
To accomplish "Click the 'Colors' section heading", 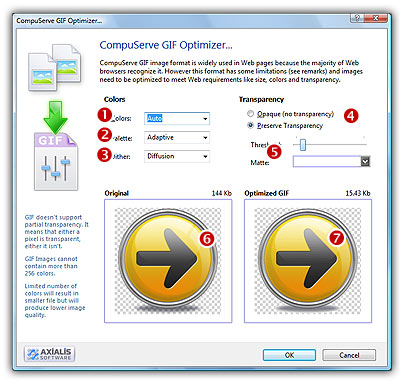I will pos(114,99).
